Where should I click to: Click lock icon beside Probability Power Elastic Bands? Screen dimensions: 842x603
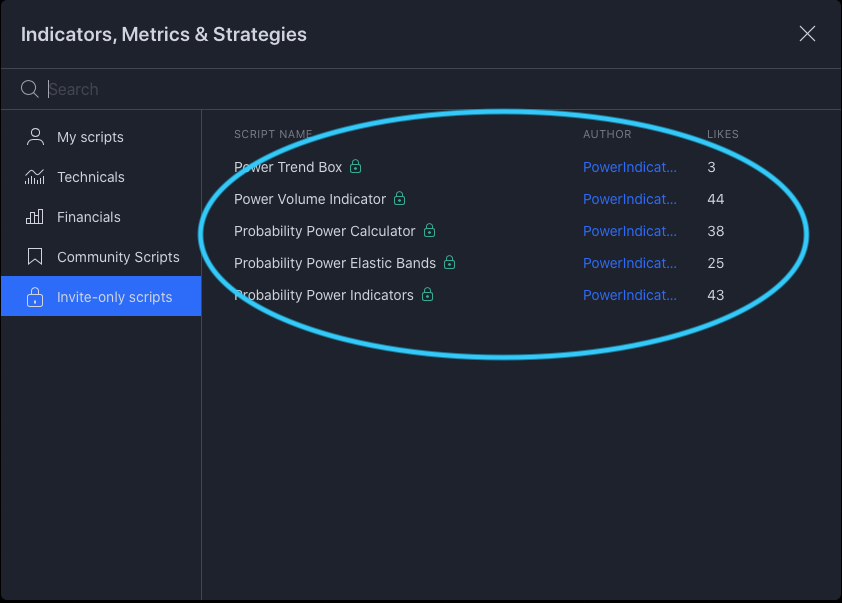click(x=449, y=263)
